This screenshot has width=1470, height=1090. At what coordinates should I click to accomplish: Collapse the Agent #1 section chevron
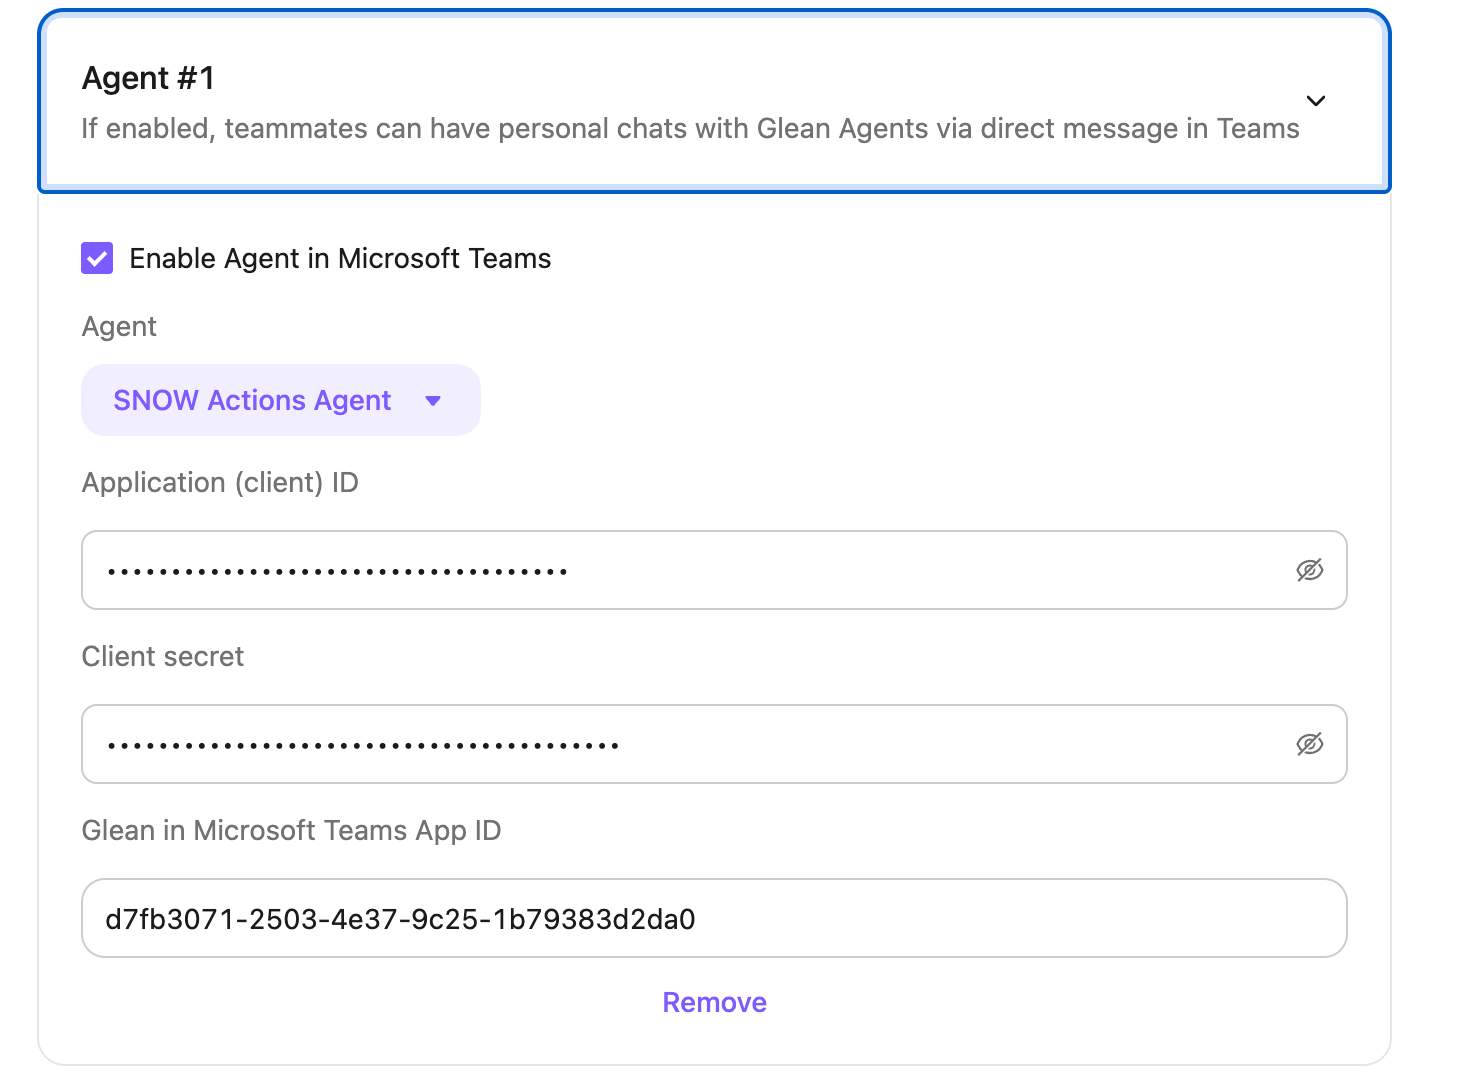(x=1316, y=101)
